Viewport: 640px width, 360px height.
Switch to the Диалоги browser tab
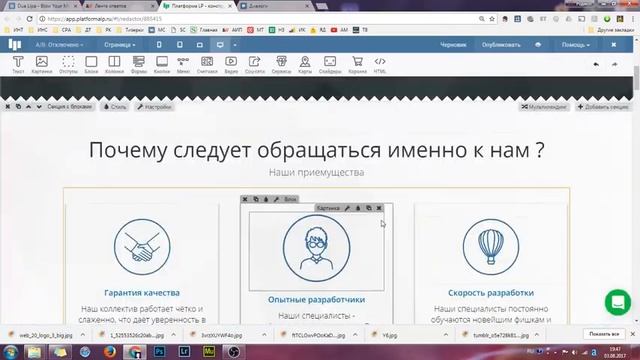[274, 6]
